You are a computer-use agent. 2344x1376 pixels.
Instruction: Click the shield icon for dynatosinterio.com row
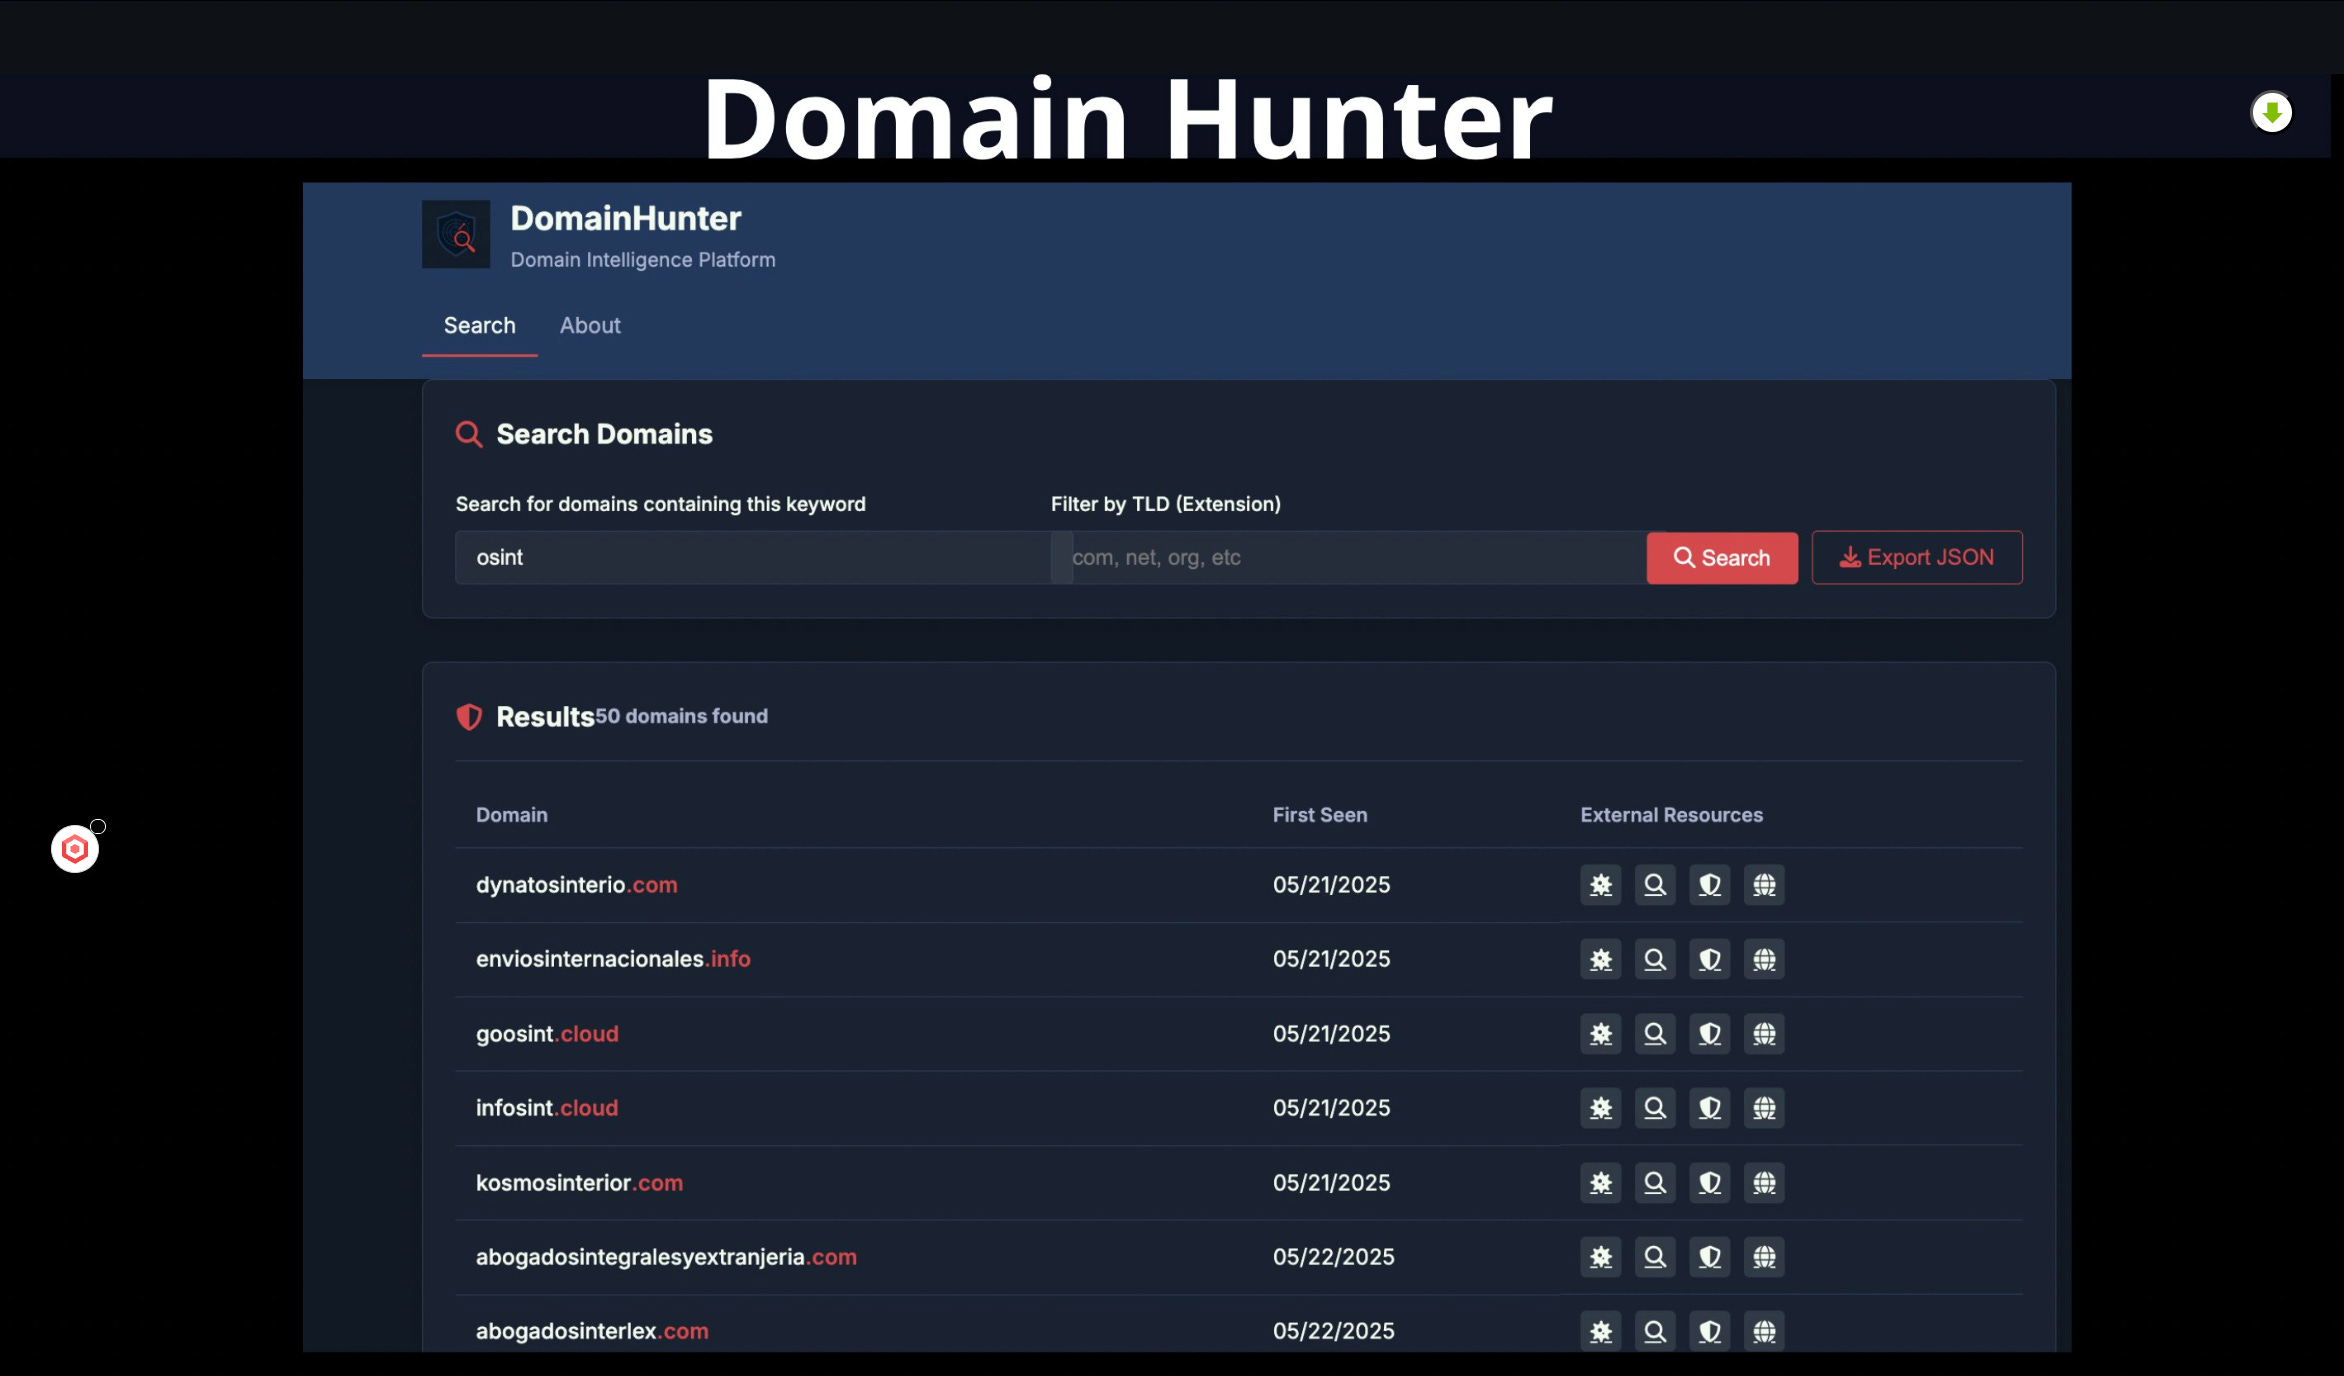pos(1710,885)
